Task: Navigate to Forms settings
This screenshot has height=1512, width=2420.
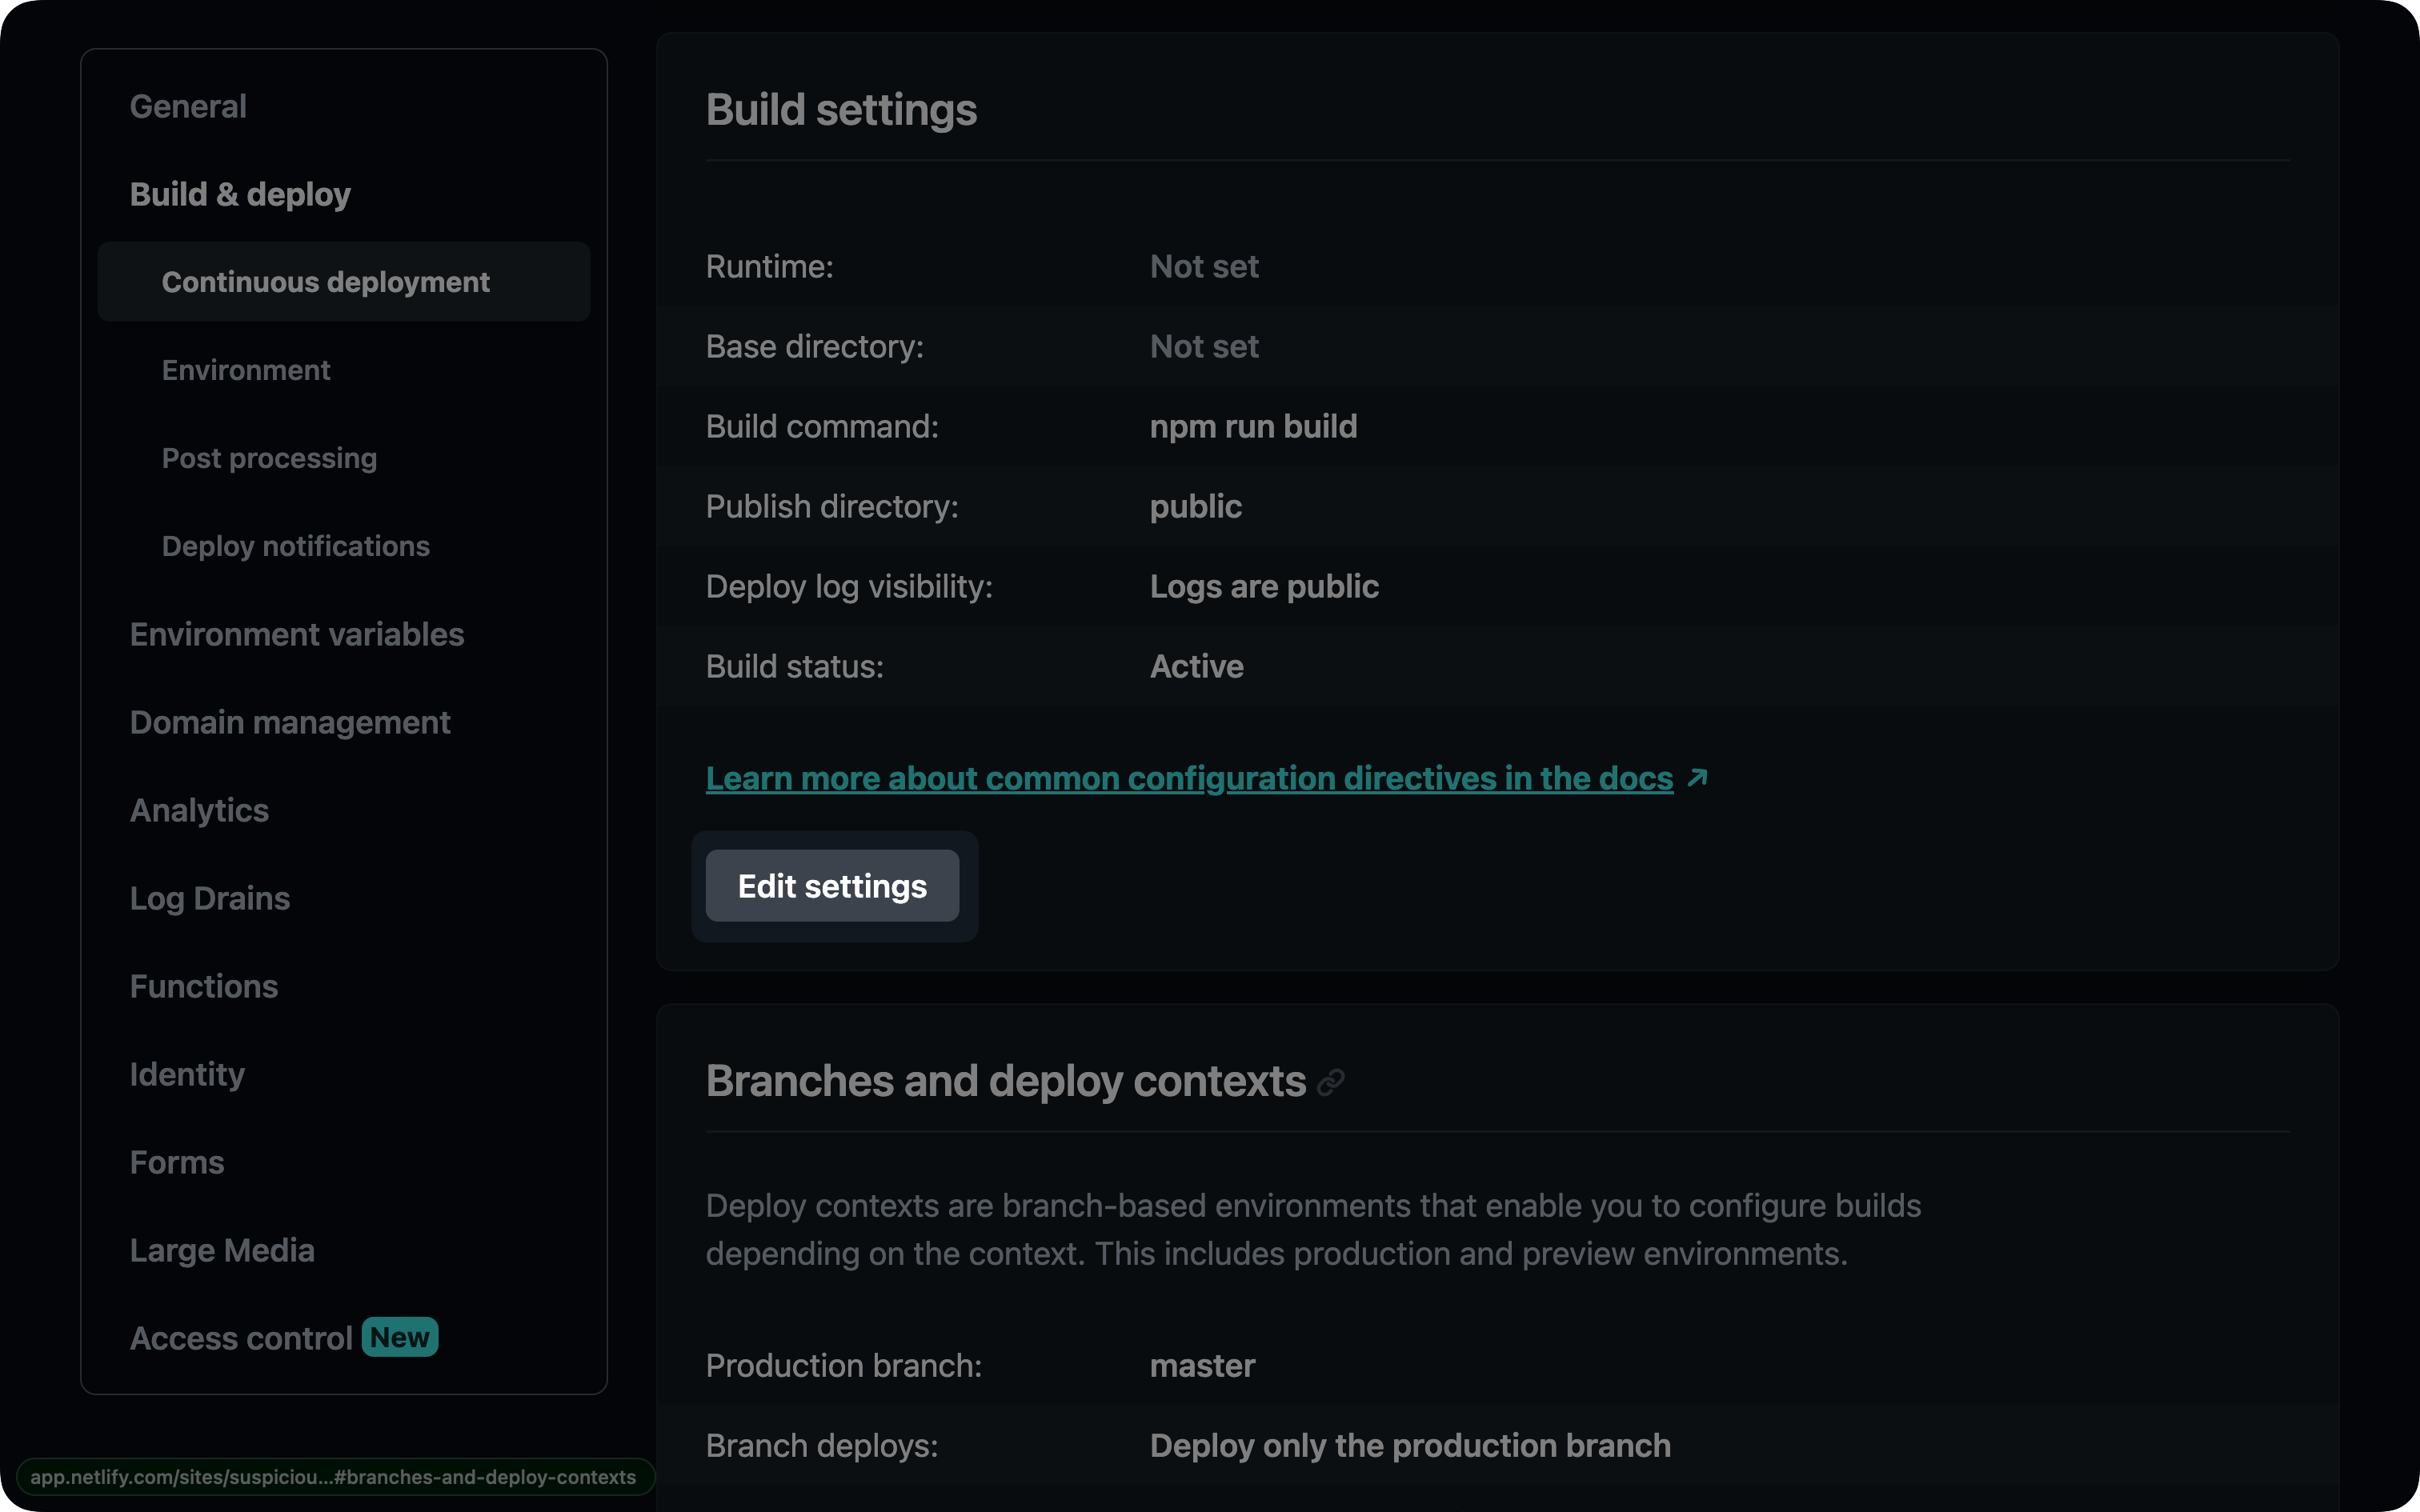Action: pyautogui.click(x=177, y=1161)
